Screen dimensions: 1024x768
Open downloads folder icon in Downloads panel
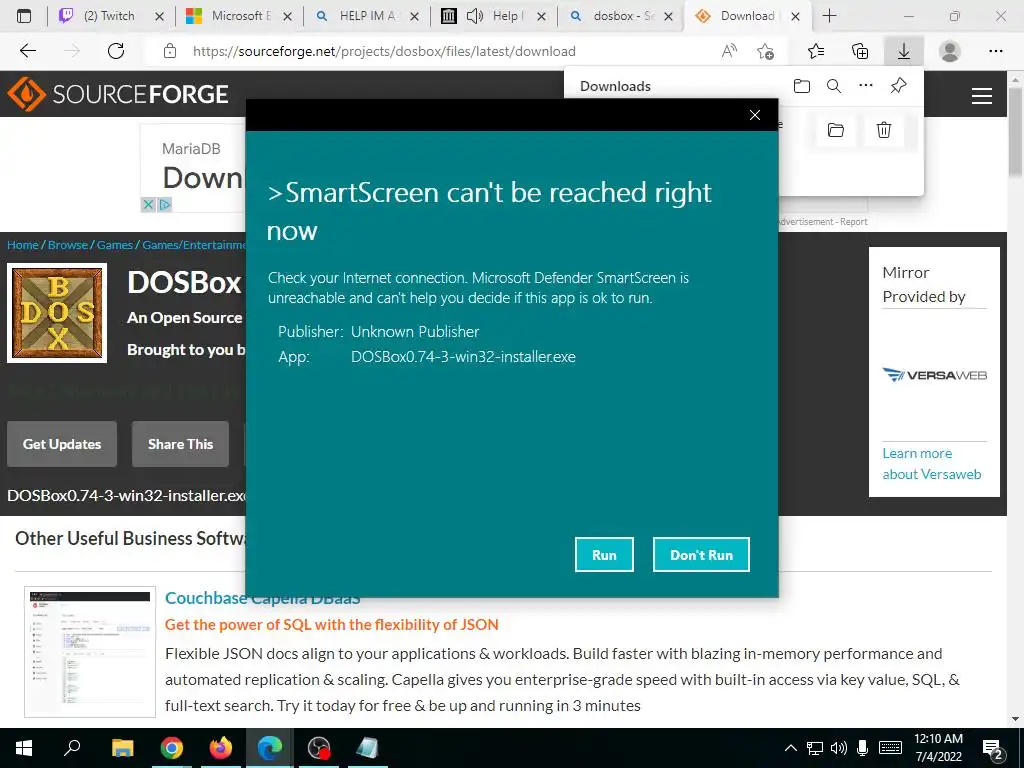click(x=802, y=86)
